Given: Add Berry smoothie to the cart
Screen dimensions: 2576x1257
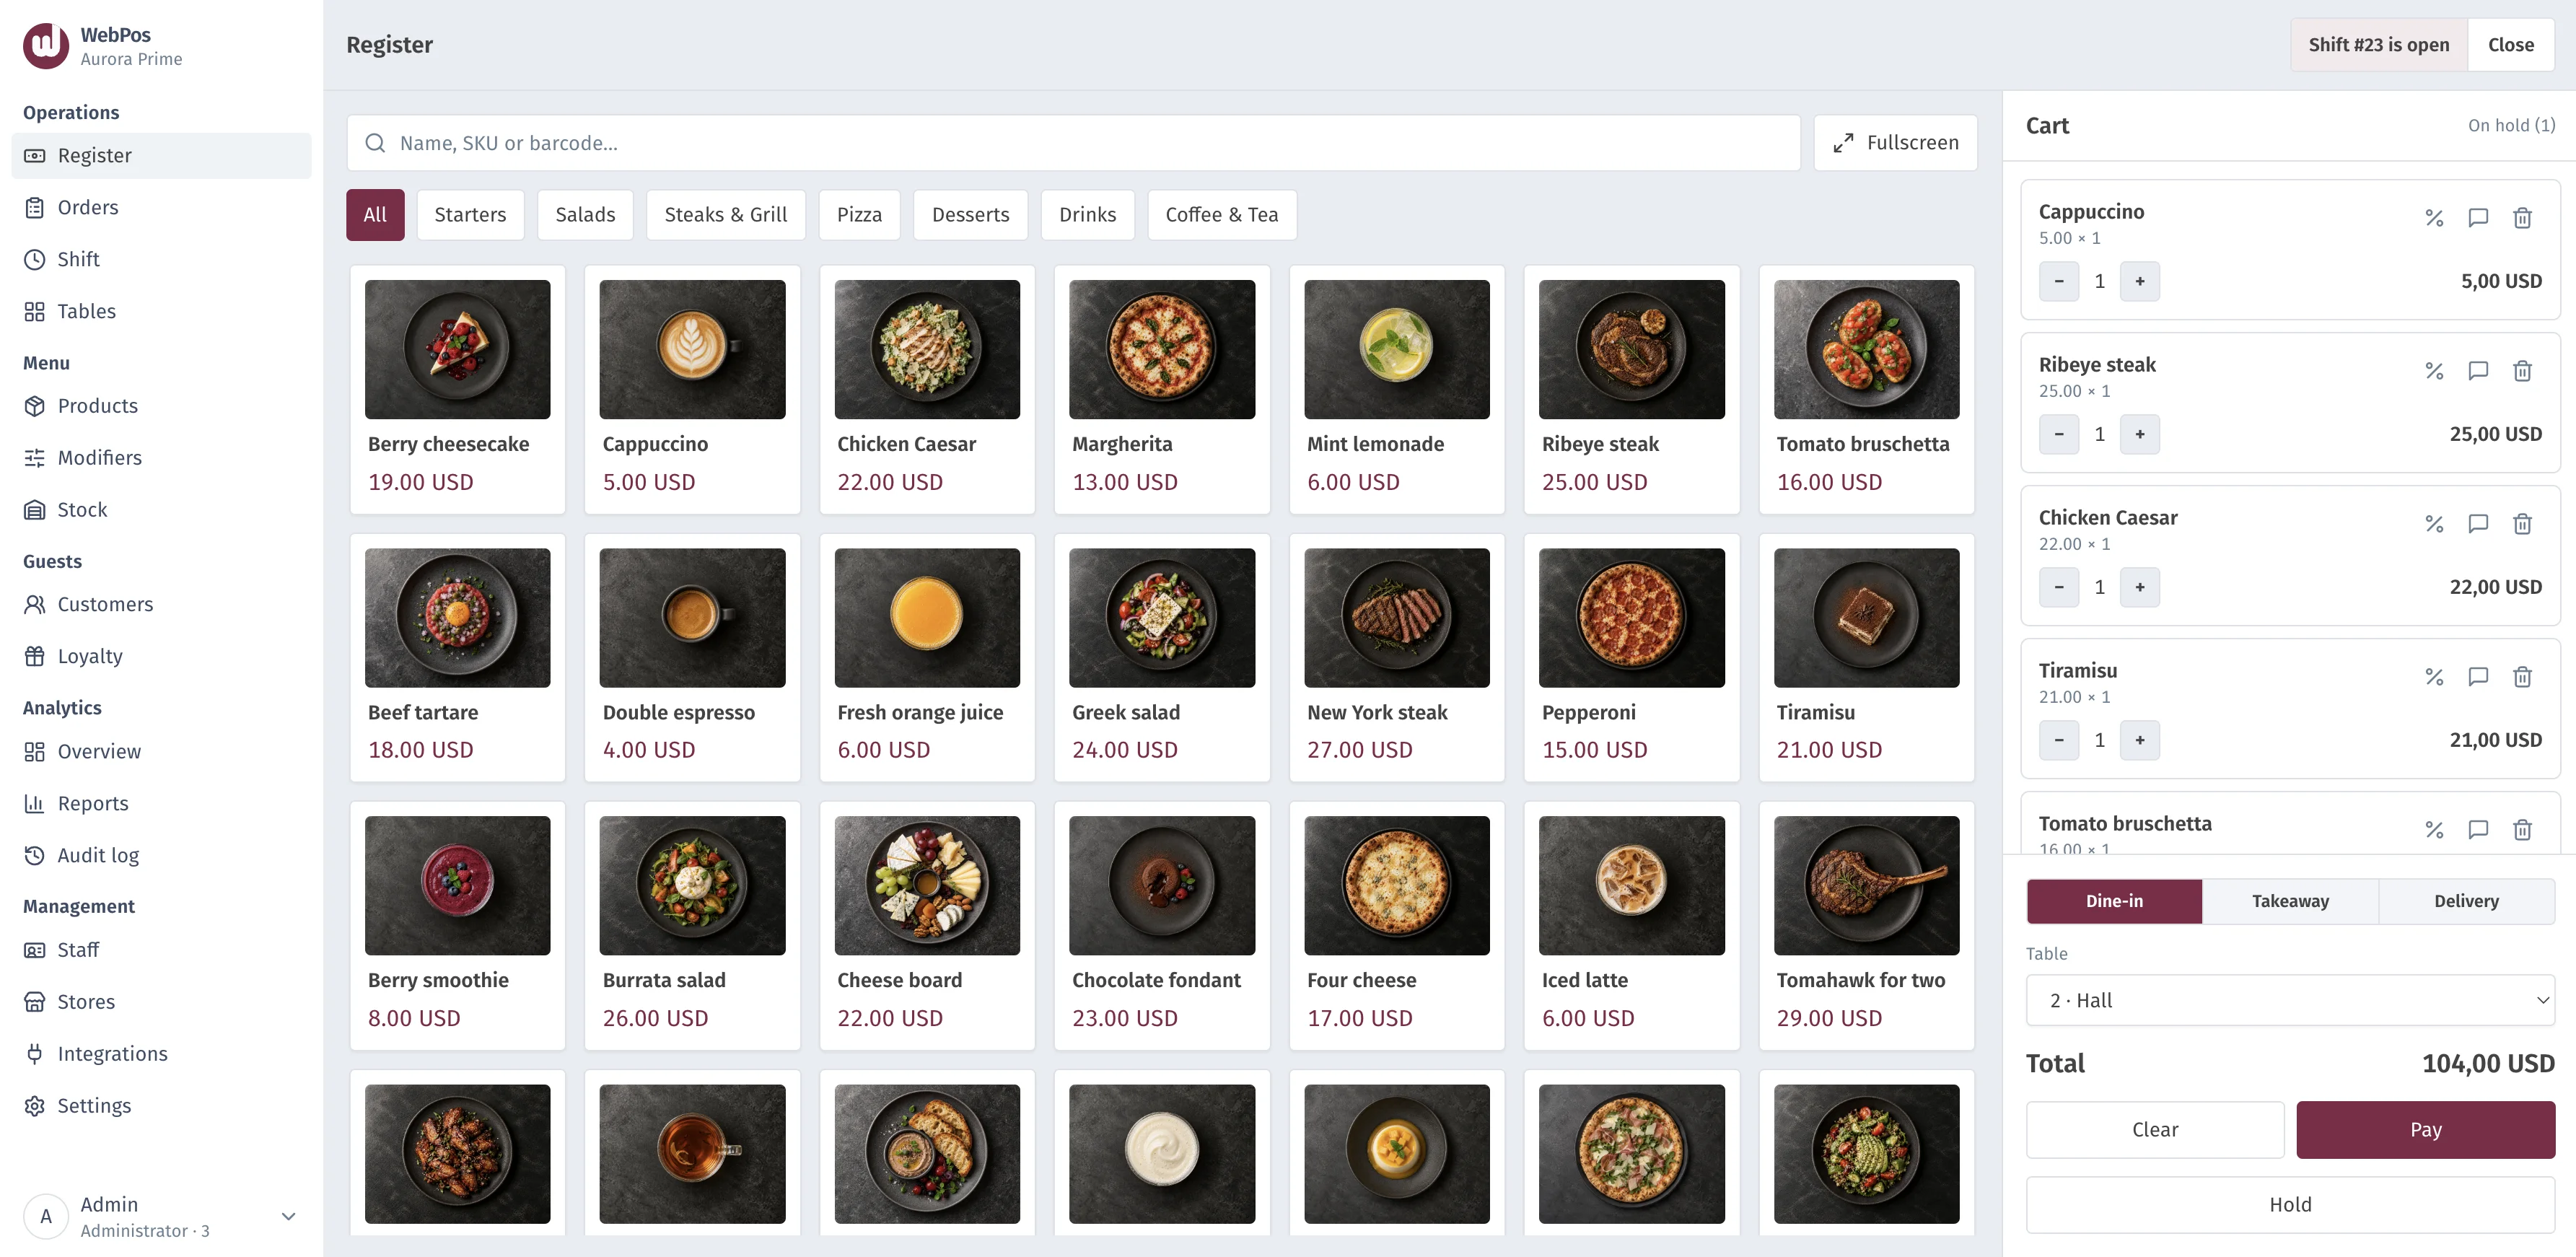Looking at the screenshot, I should [x=457, y=925].
